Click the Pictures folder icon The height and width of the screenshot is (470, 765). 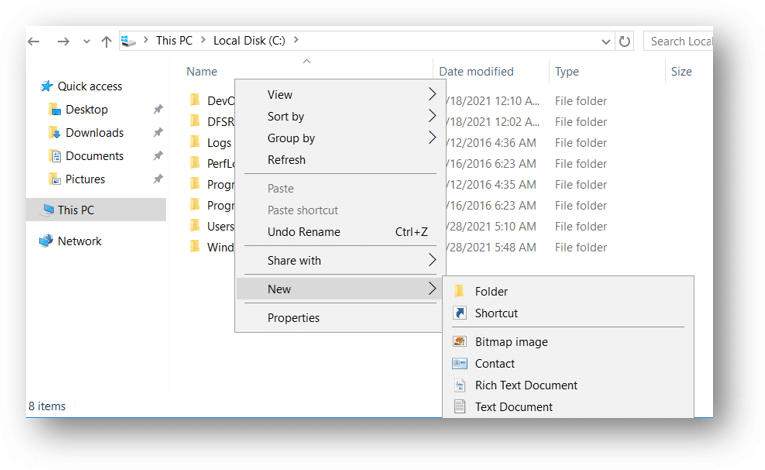(x=55, y=179)
